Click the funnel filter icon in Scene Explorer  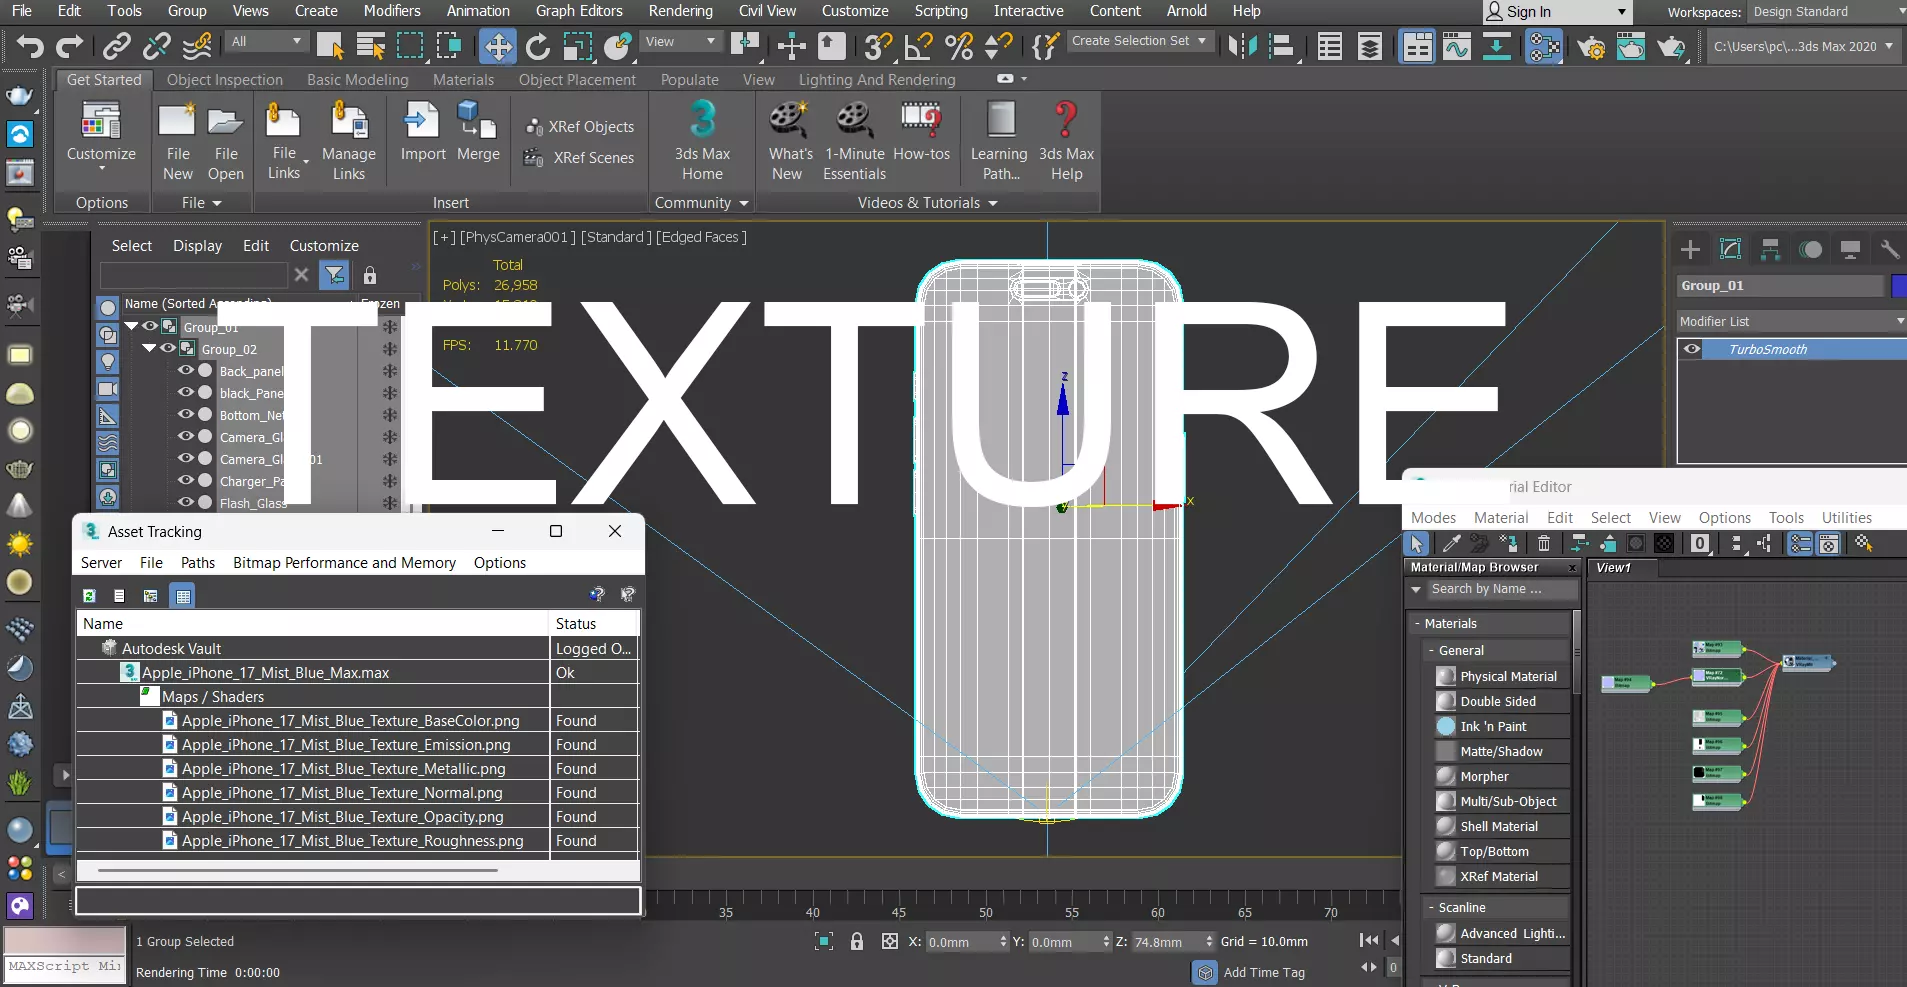coord(335,275)
